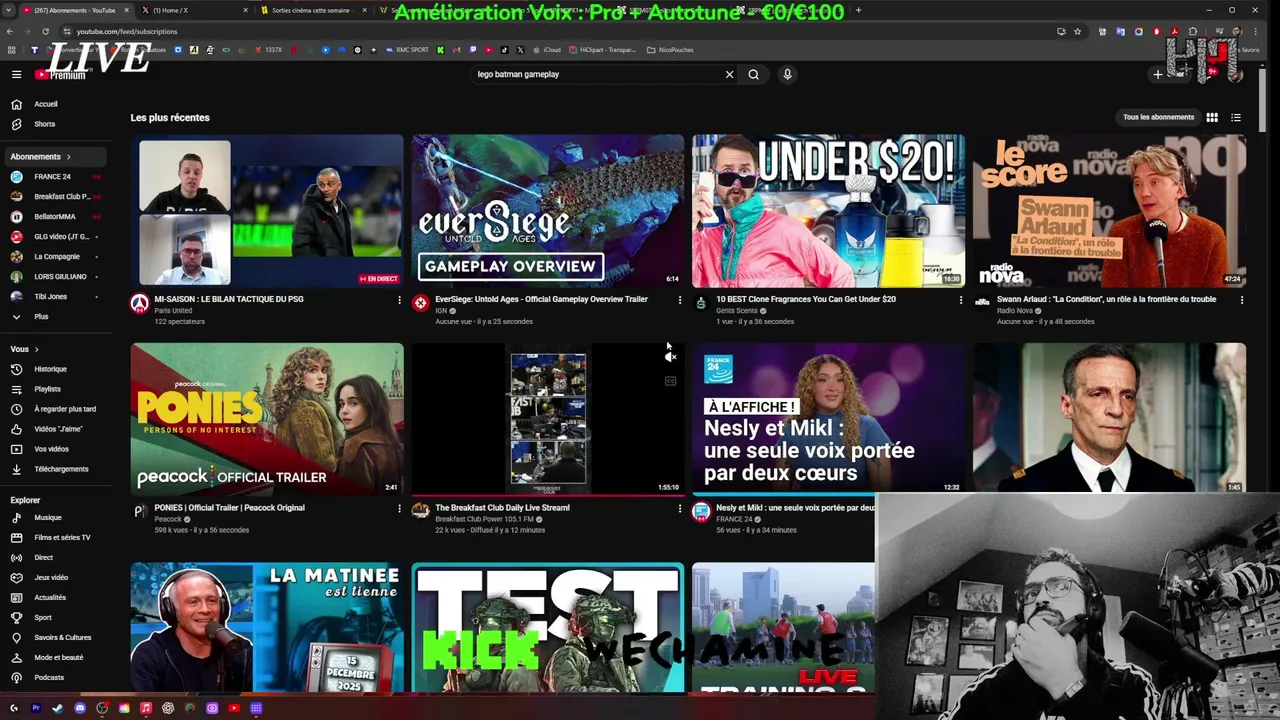The height and width of the screenshot is (720, 1280).
Task: Open options menu for Breakfast Club stream
Action: [680, 509]
